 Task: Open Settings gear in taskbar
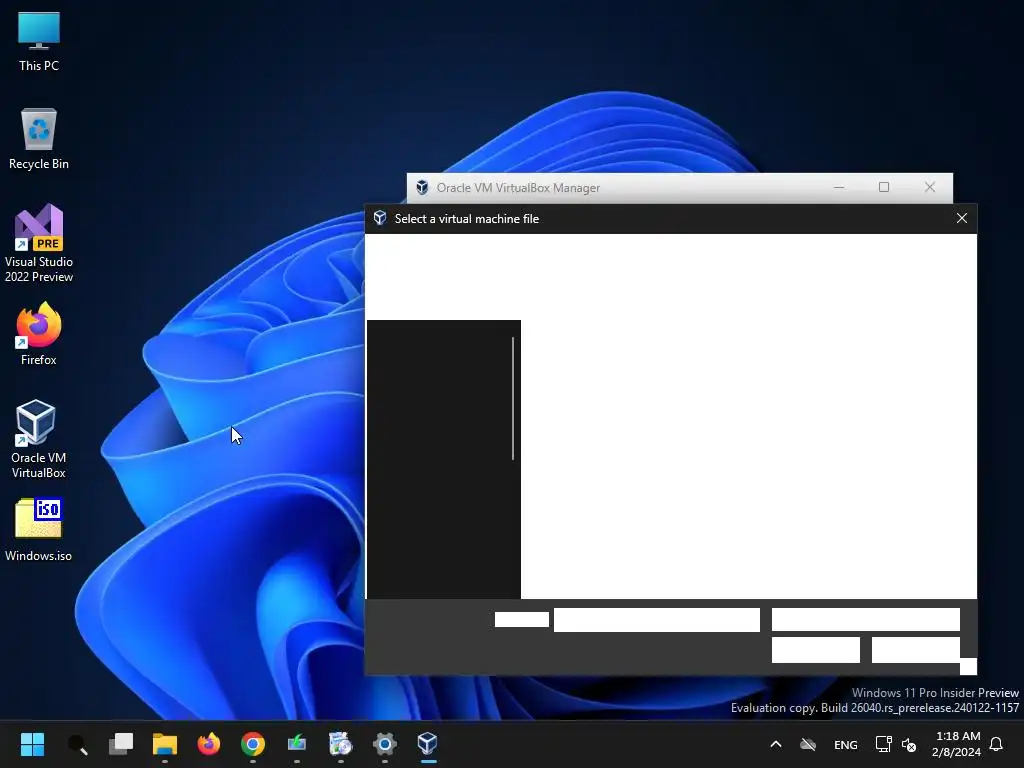click(385, 744)
